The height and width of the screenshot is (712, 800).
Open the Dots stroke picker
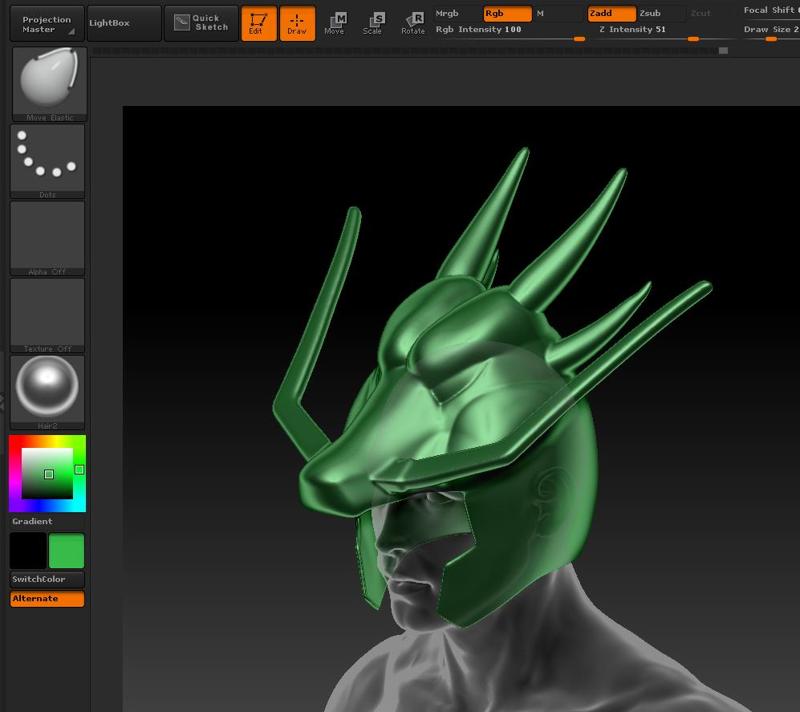pos(45,158)
